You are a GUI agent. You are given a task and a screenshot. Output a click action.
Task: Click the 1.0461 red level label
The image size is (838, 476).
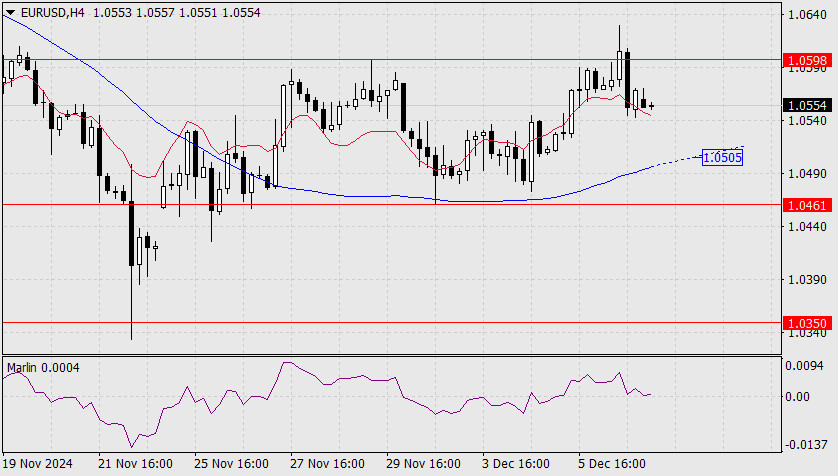(x=807, y=205)
